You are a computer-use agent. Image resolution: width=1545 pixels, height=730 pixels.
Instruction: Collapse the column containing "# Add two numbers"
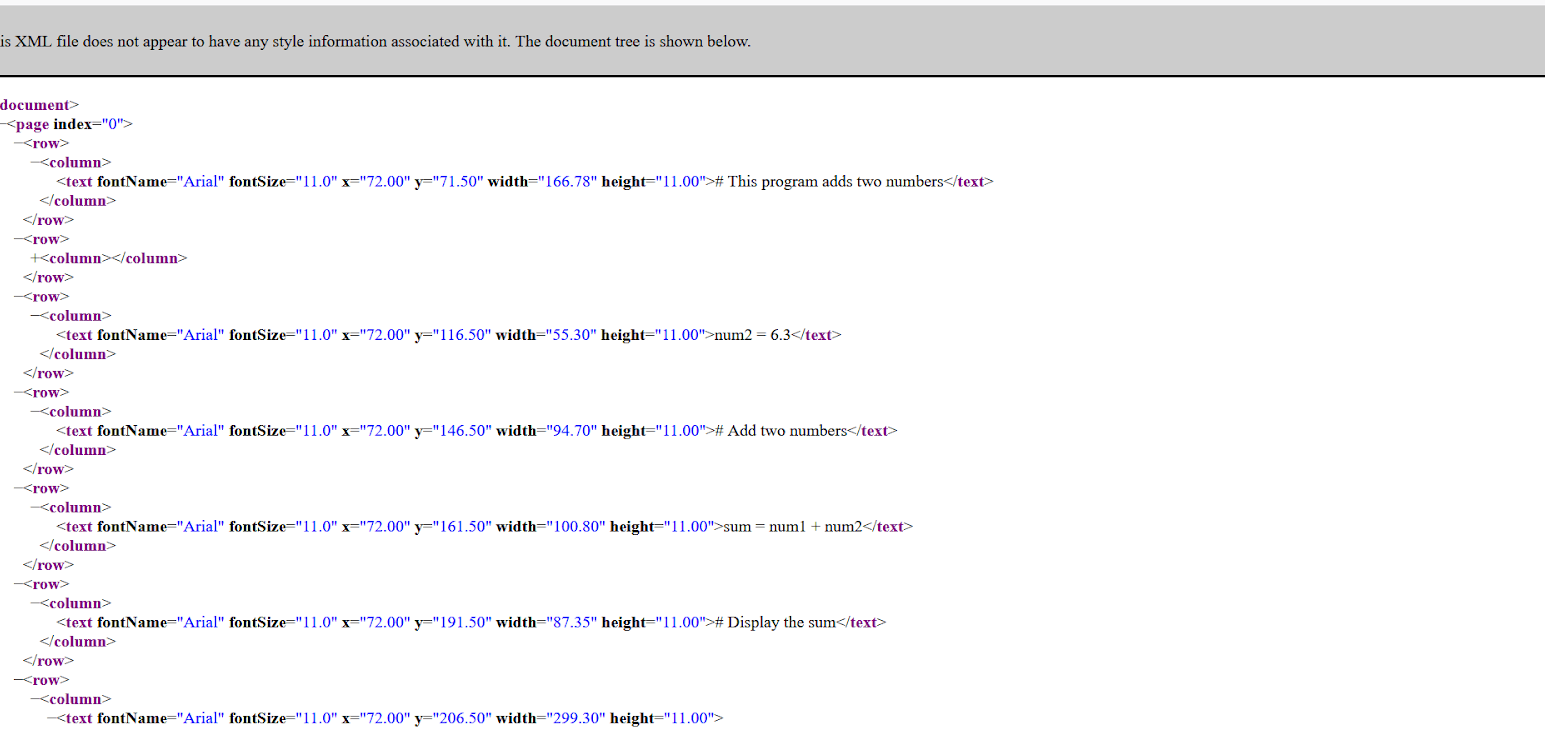[x=36, y=412]
